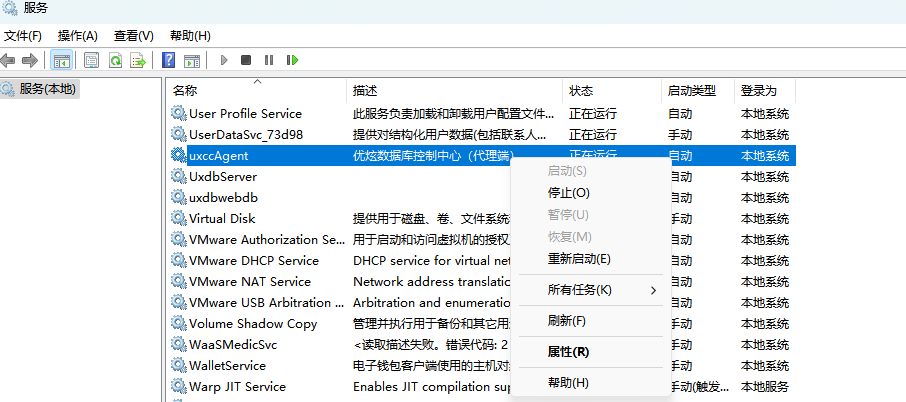Click the blue Help question mark icon

tap(169, 60)
